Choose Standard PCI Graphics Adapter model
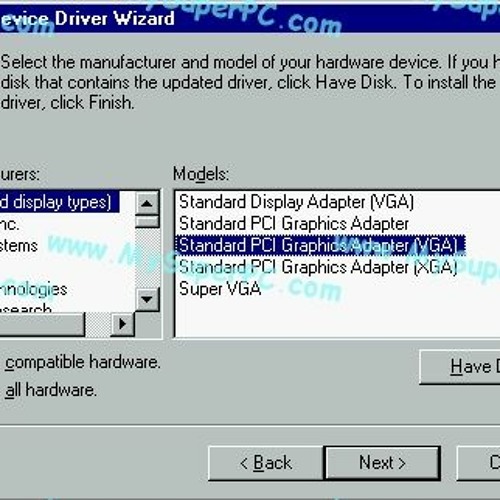This screenshot has width=500, height=500. (x=294, y=224)
